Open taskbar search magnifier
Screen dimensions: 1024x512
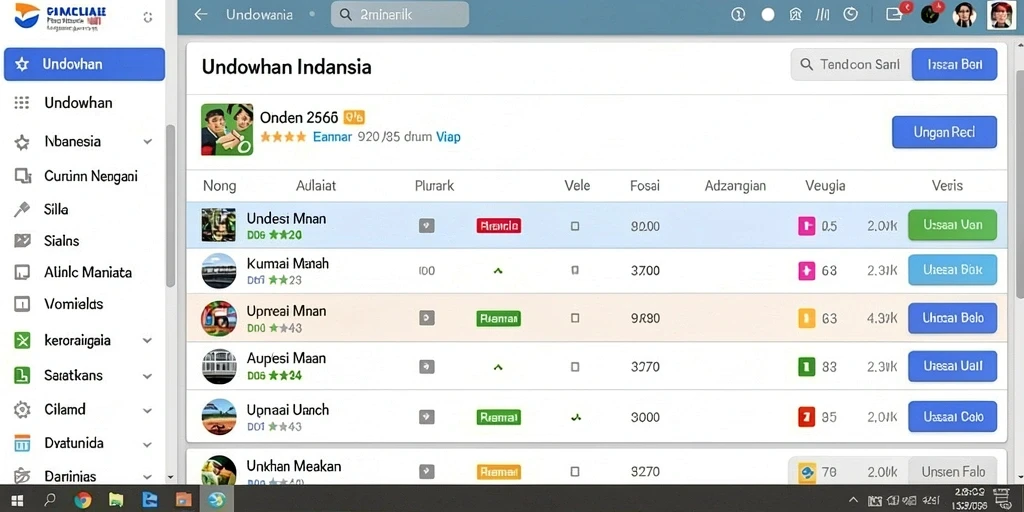(50, 500)
